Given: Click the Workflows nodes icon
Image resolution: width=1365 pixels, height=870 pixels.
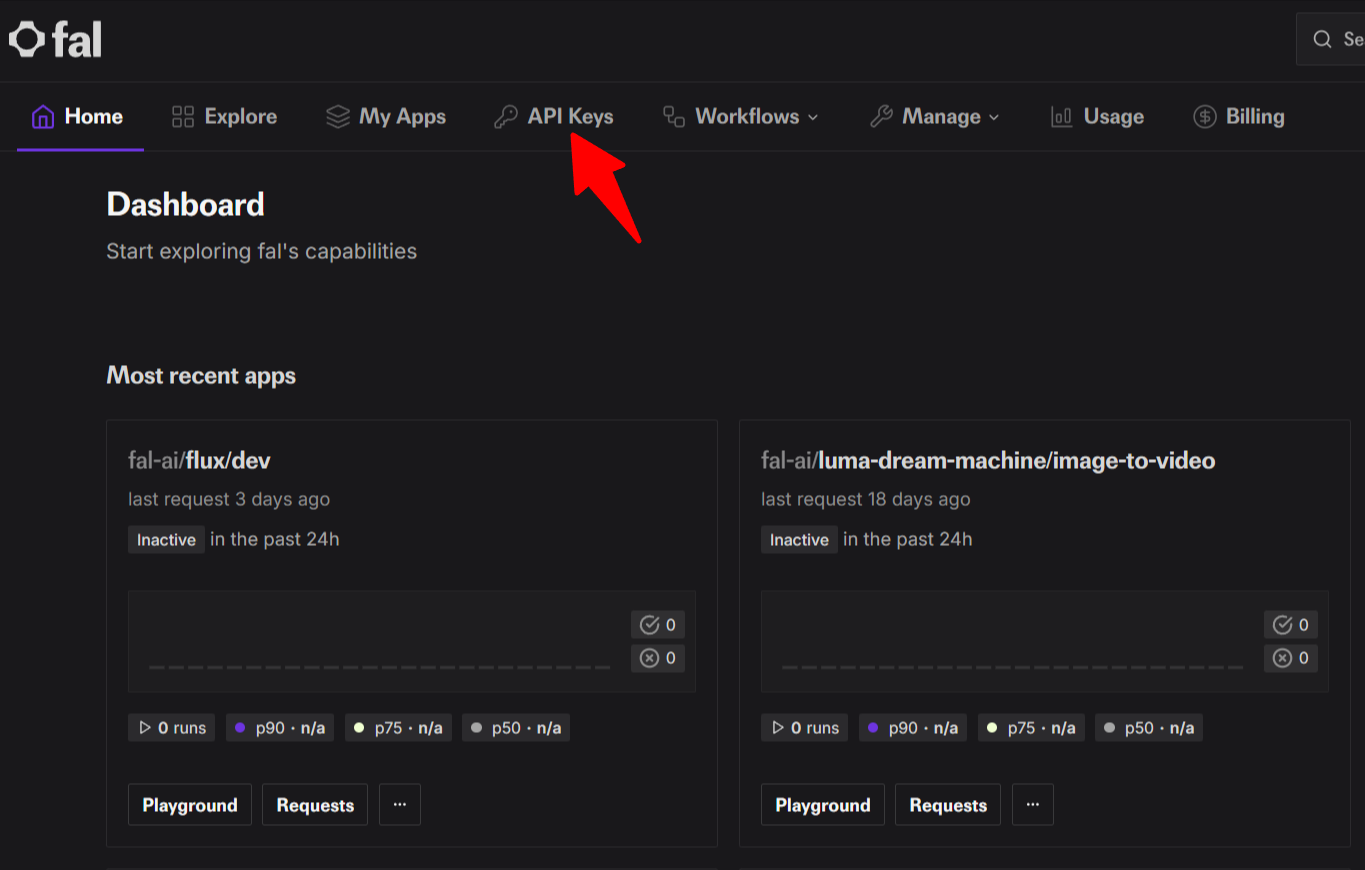Looking at the screenshot, I should (674, 117).
